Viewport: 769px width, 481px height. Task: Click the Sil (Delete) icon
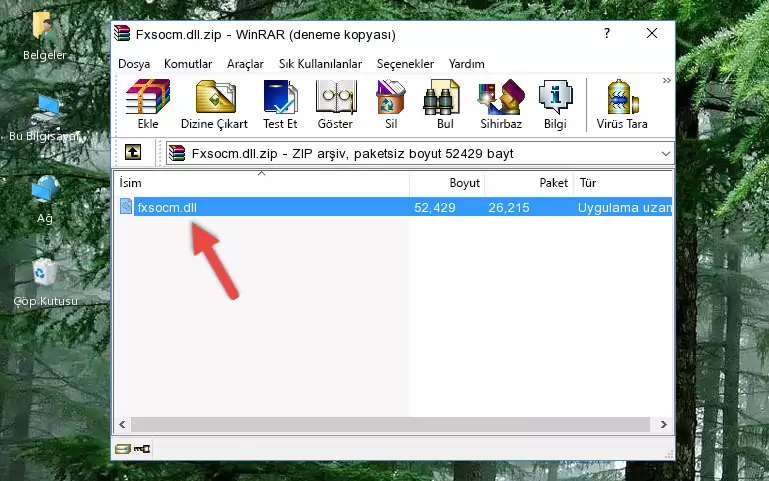[391, 104]
